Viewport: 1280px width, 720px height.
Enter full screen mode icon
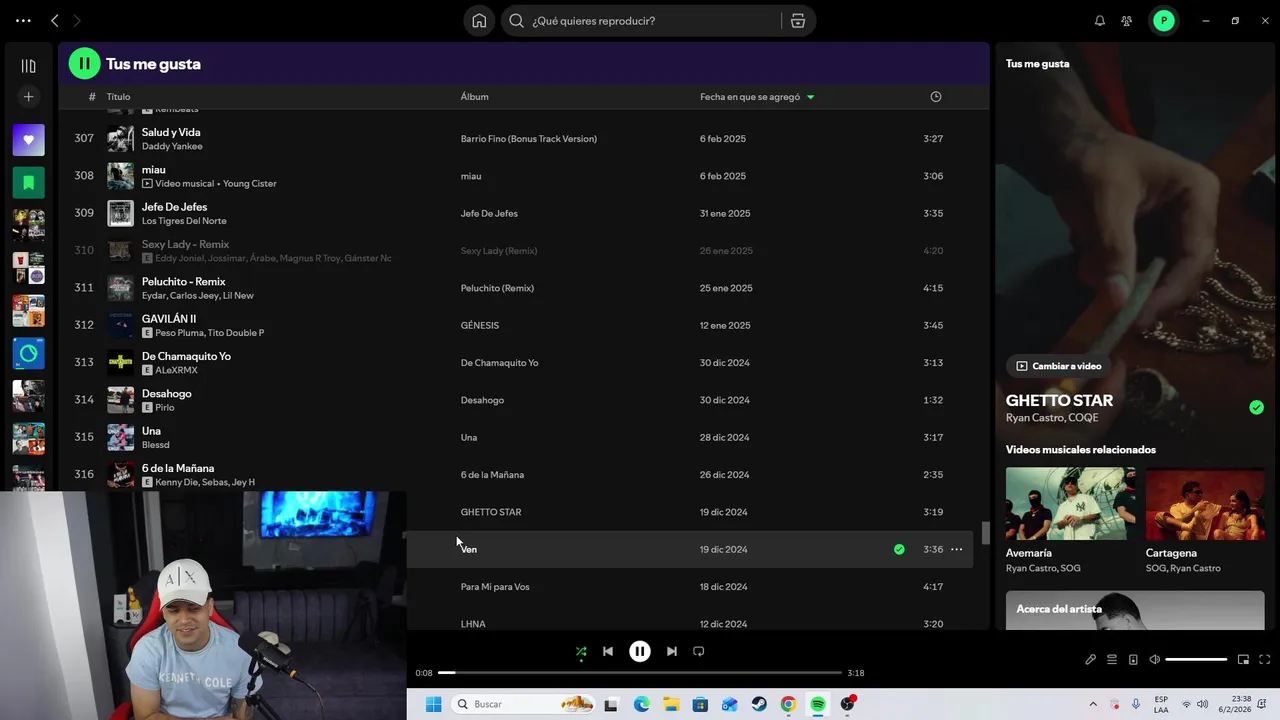pyautogui.click(x=1265, y=660)
